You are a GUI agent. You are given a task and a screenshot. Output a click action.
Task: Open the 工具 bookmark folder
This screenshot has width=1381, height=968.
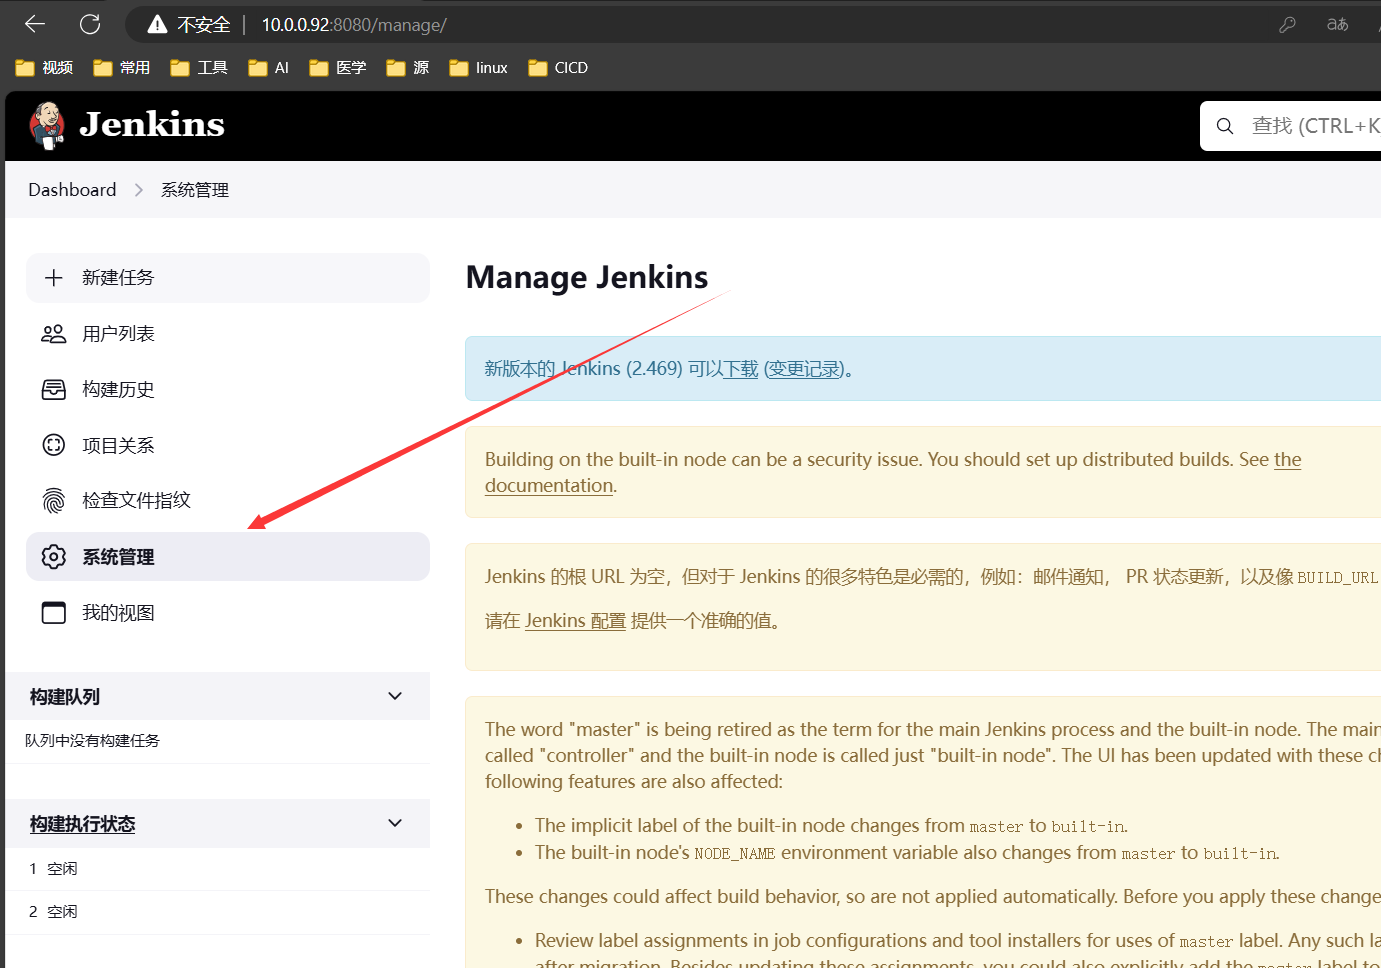(x=198, y=68)
